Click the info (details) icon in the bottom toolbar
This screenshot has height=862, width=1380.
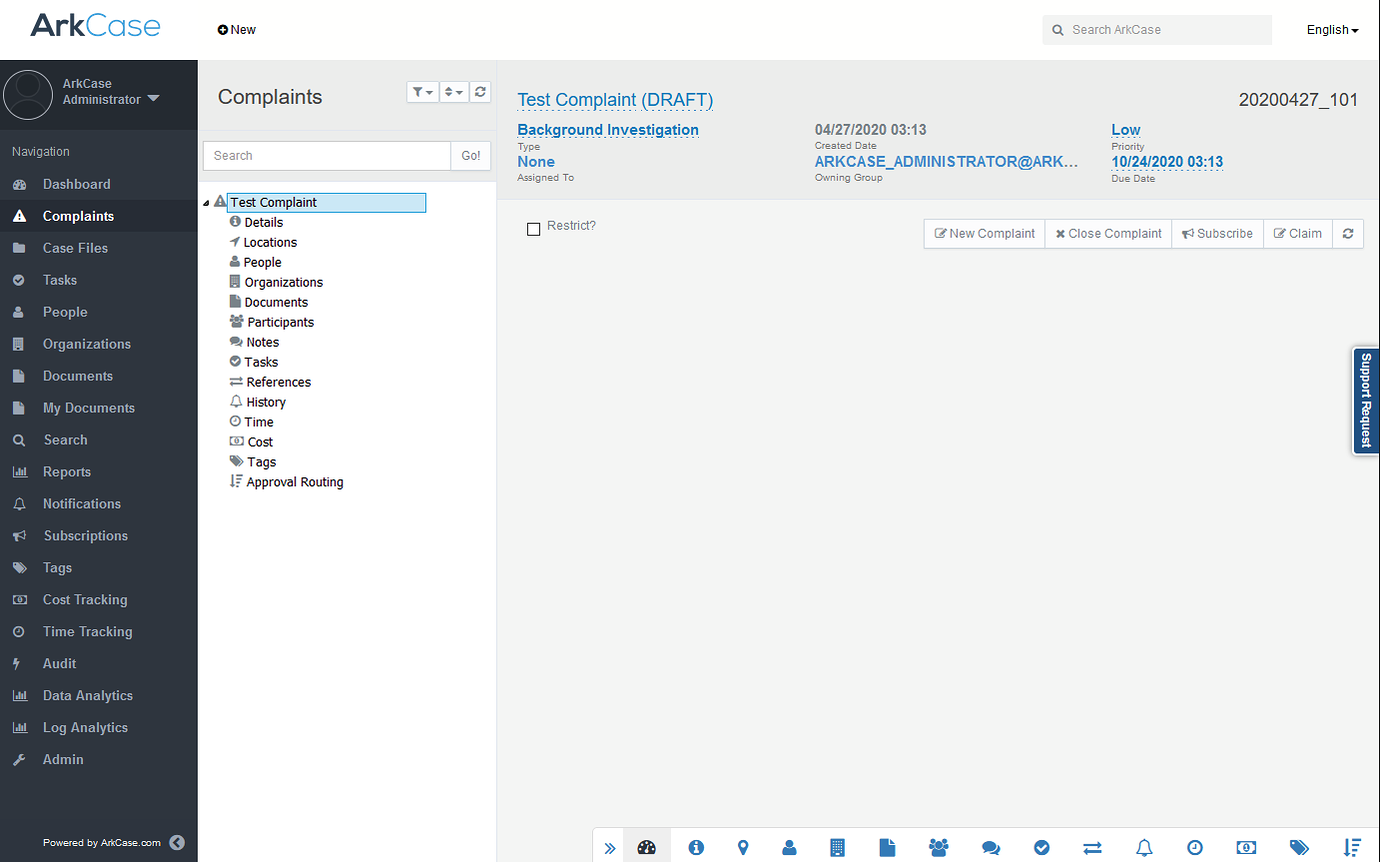tap(696, 847)
